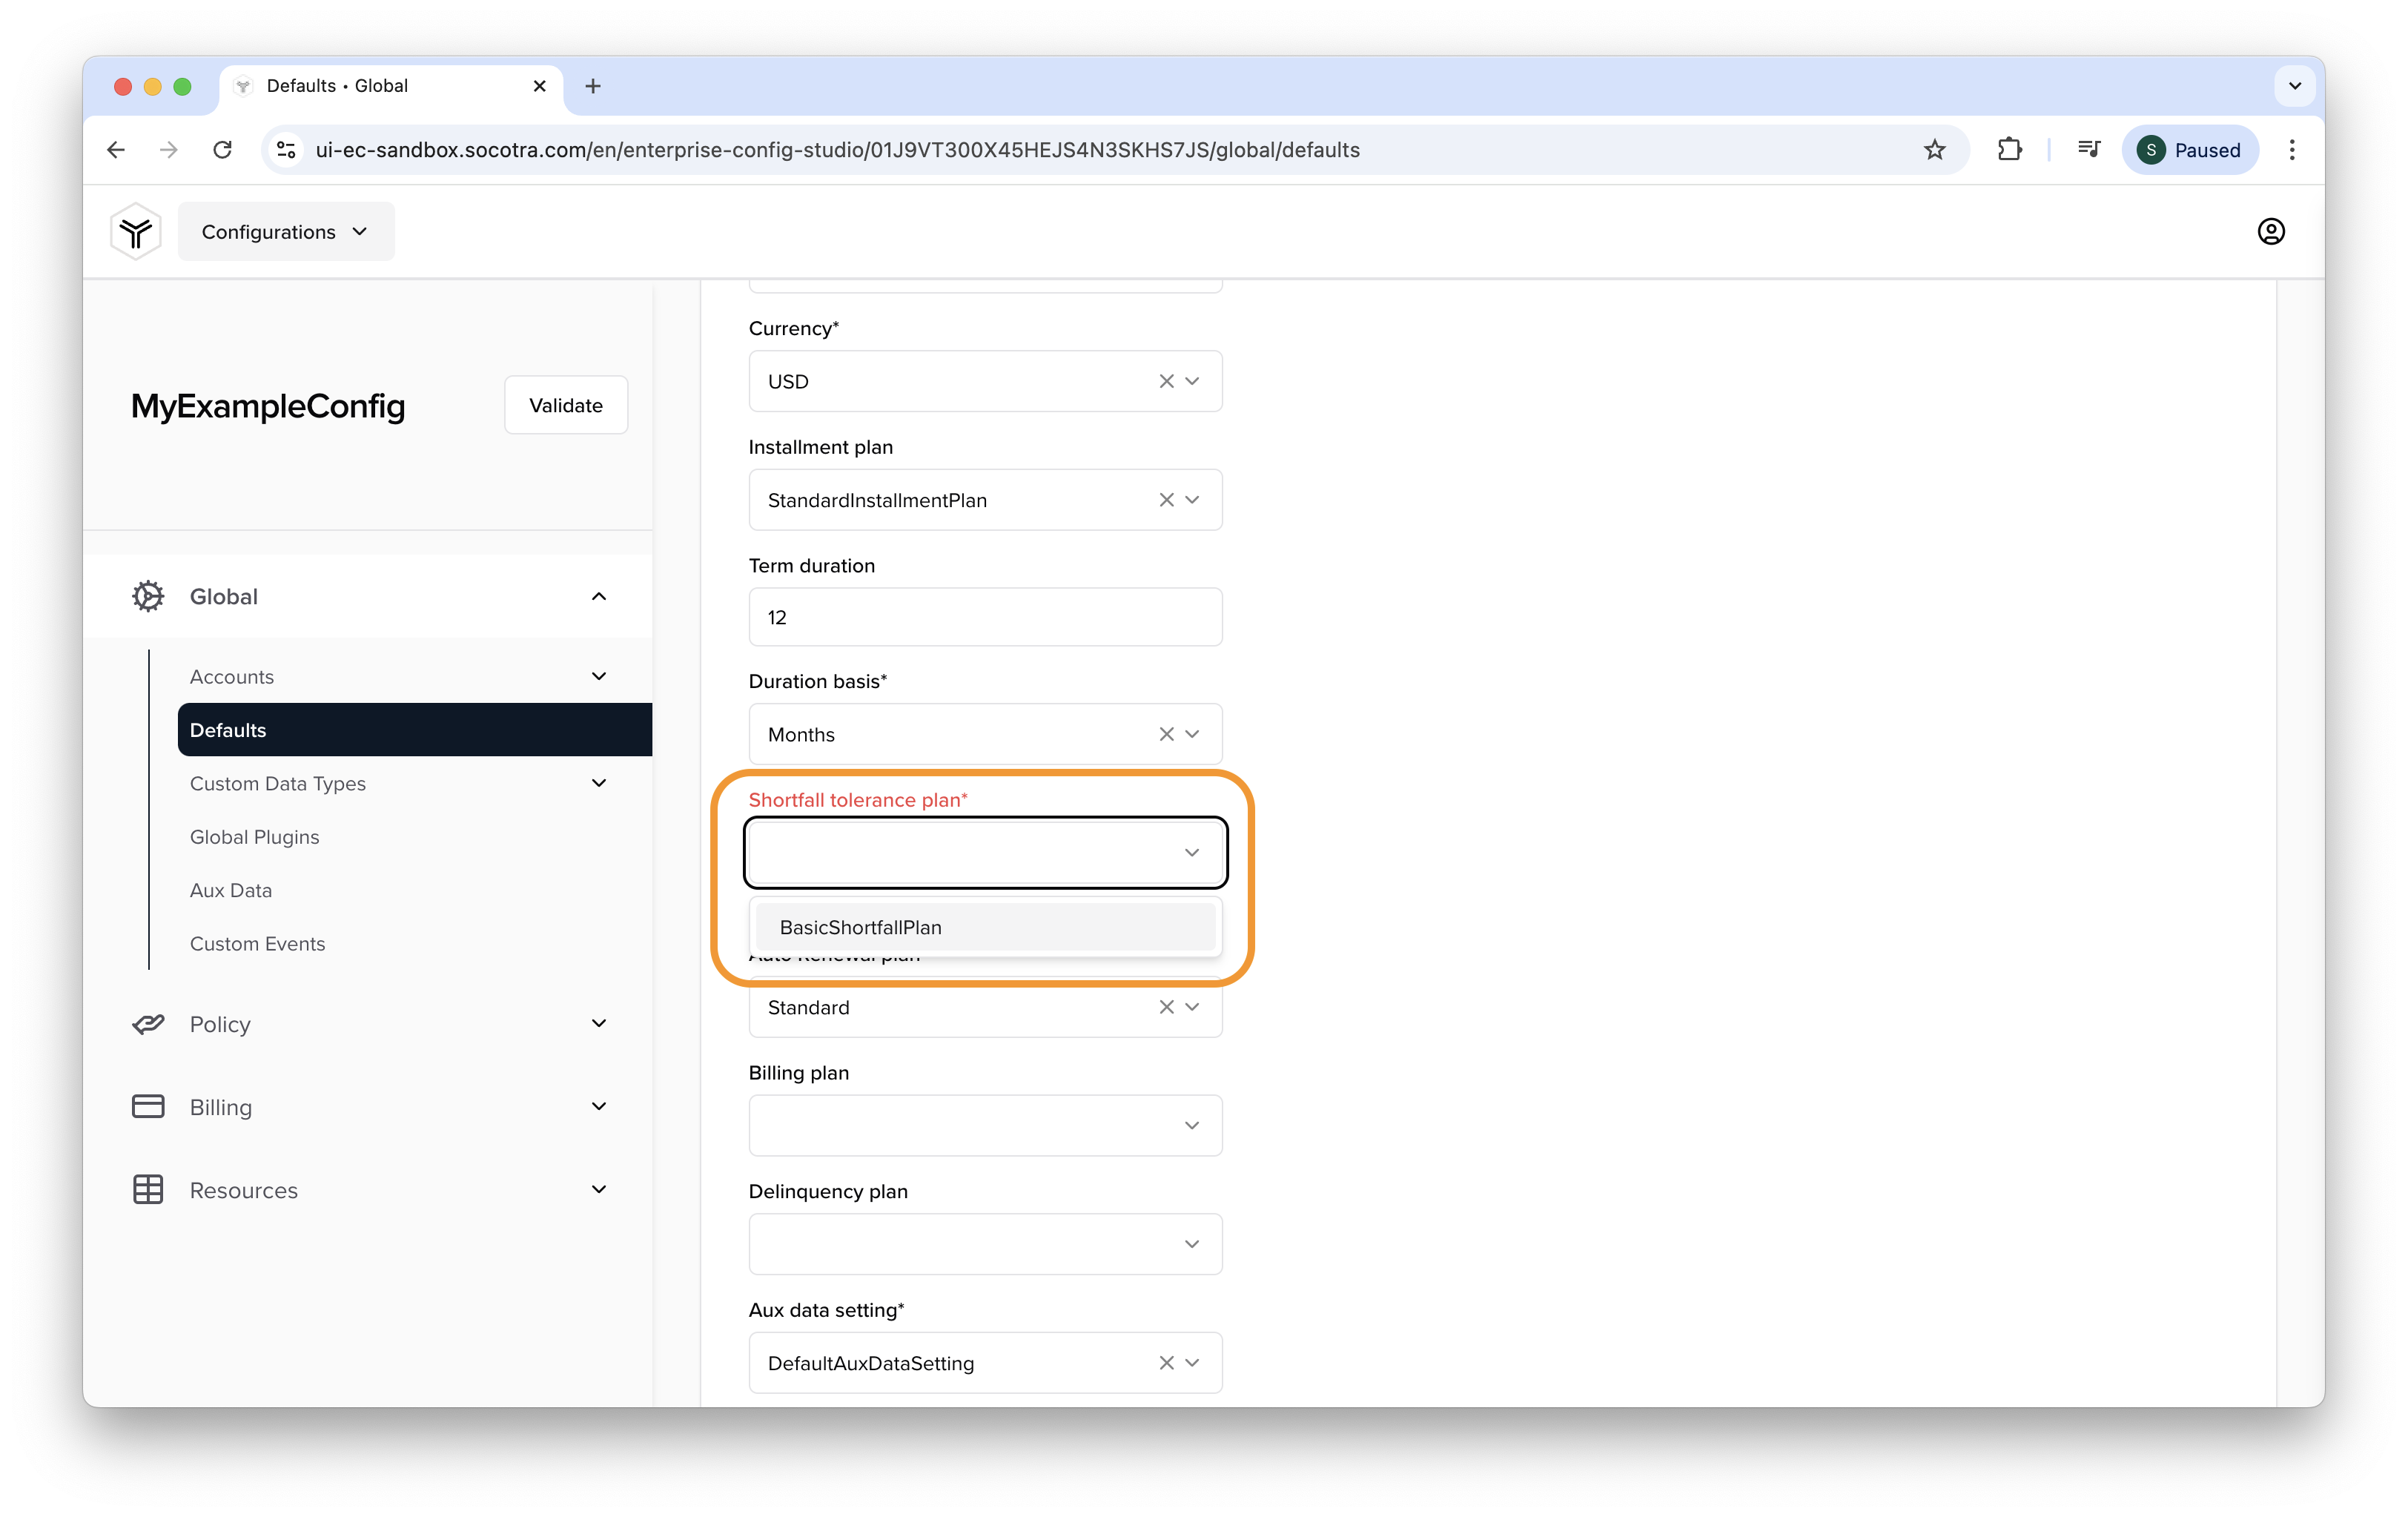The width and height of the screenshot is (2408, 1517).
Task: Click the Policy sidebar label
Action: (x=220, y=1024)
